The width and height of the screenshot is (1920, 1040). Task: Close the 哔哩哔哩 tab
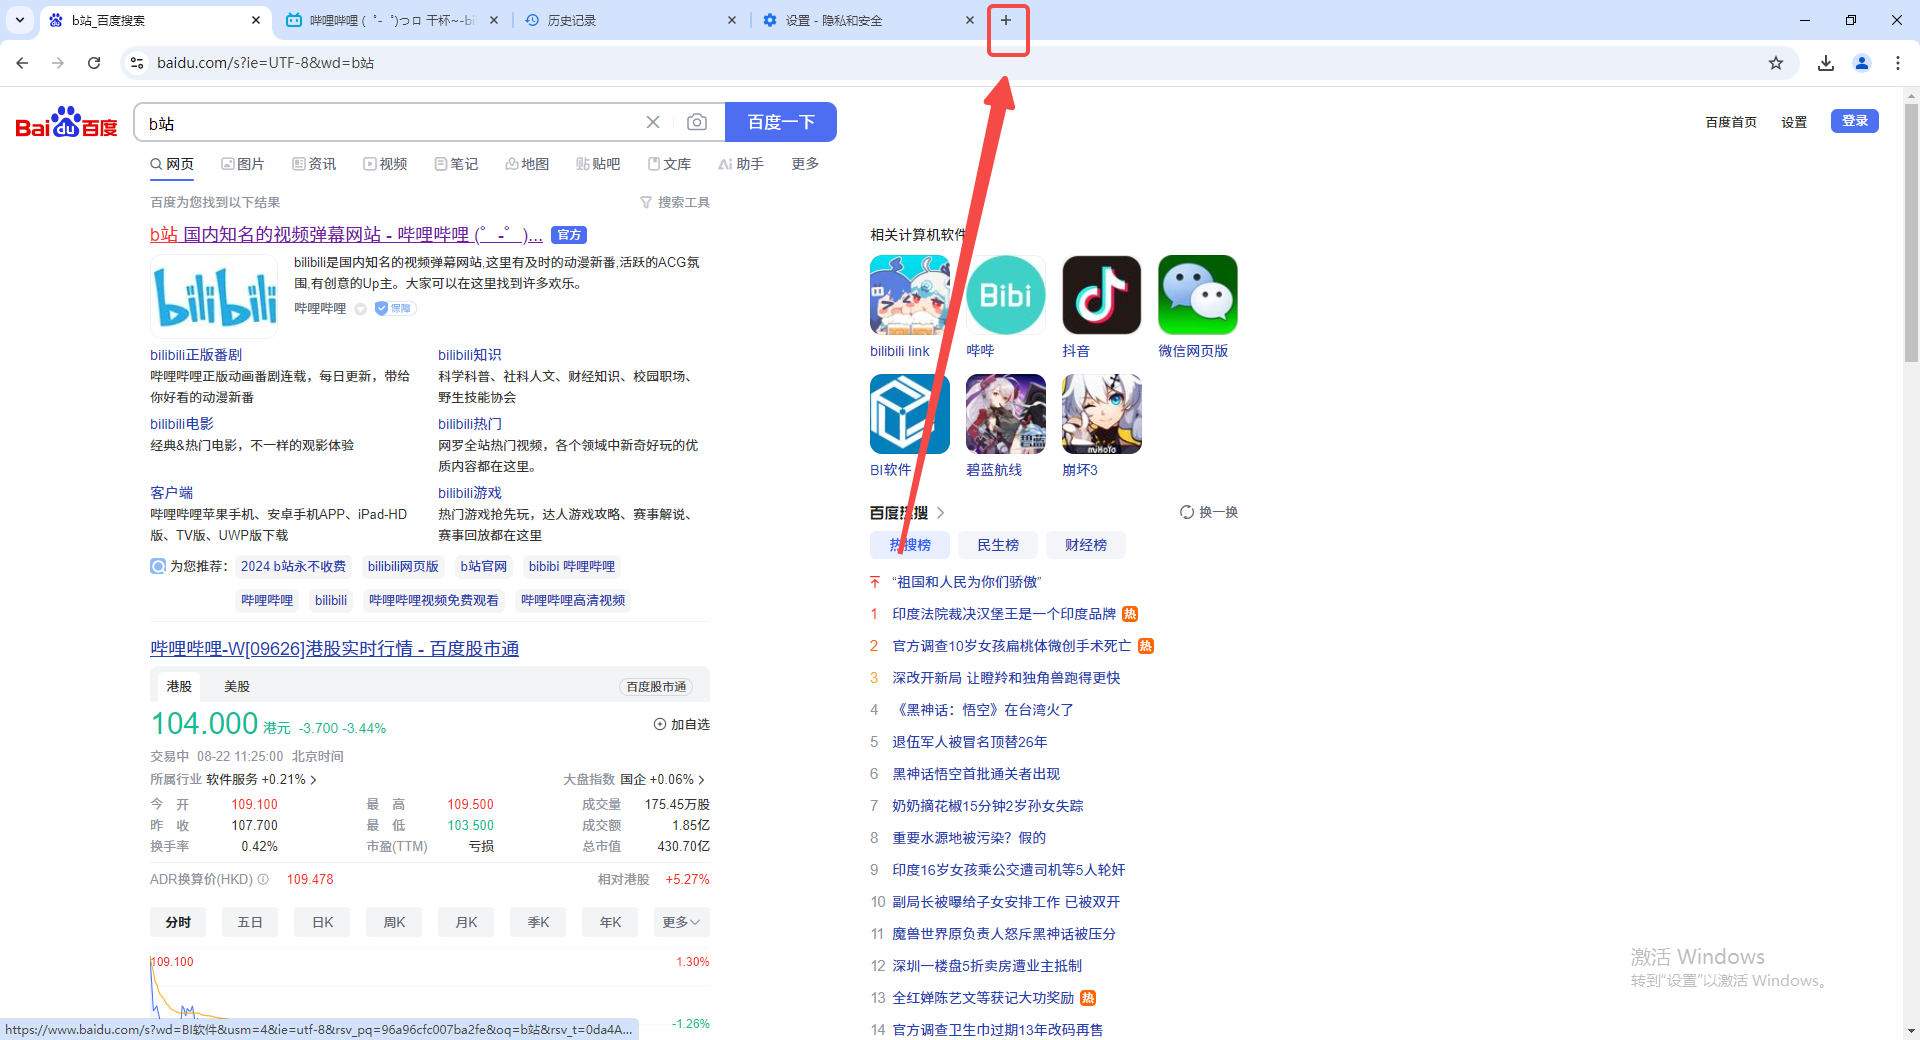point(494,20)
